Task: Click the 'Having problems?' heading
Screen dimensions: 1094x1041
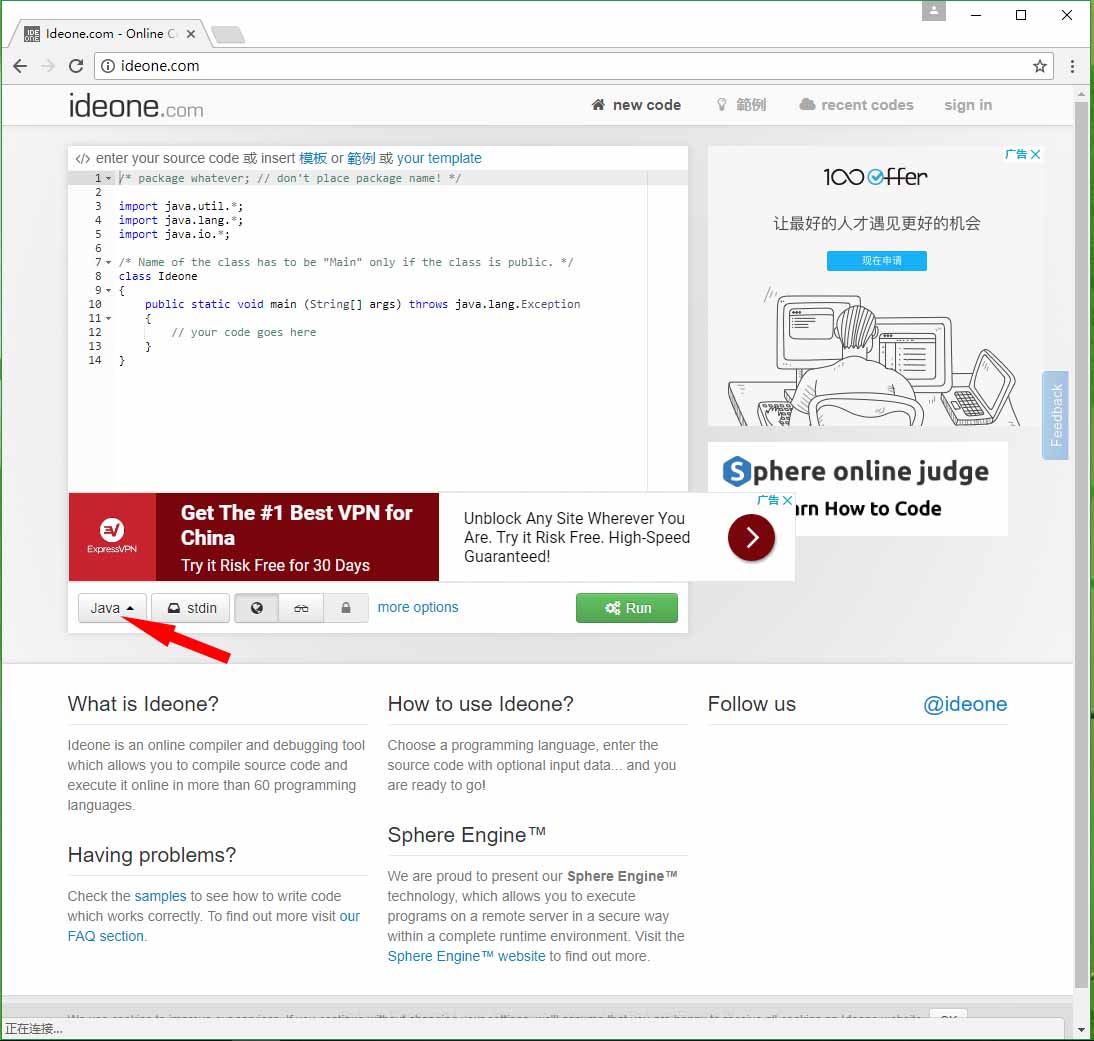Action: click(152, 855)
